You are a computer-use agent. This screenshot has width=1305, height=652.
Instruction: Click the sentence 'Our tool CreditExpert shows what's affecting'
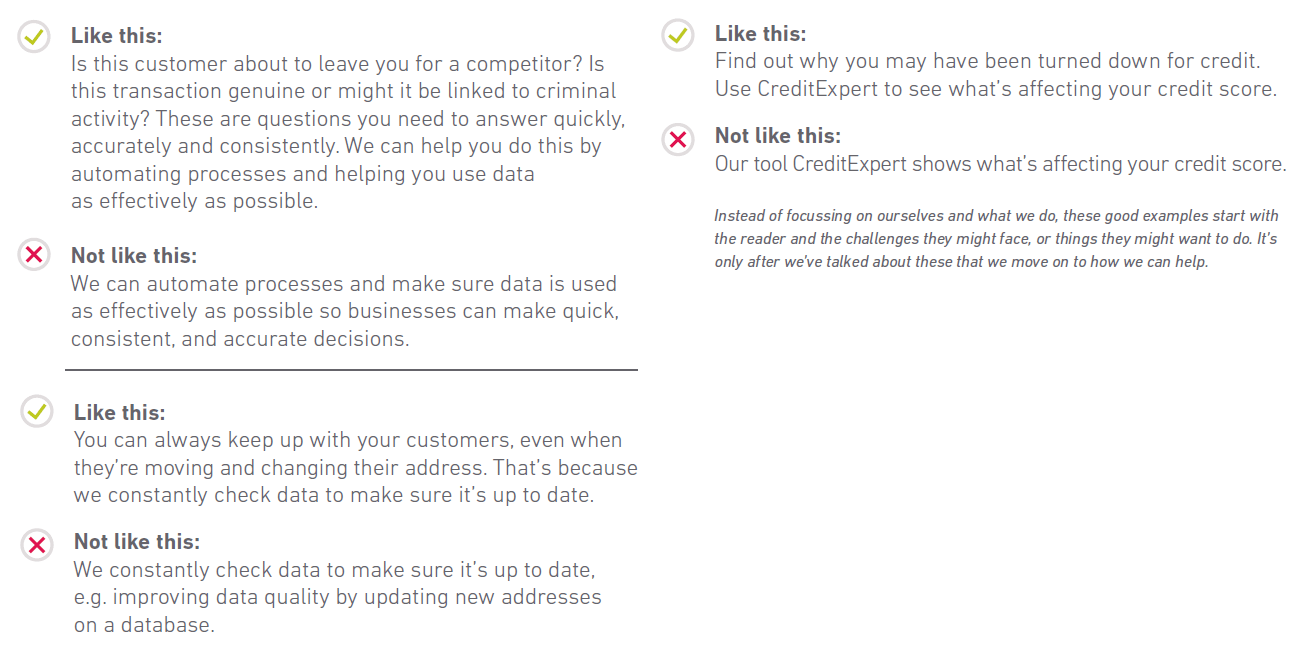point(1000,164)
